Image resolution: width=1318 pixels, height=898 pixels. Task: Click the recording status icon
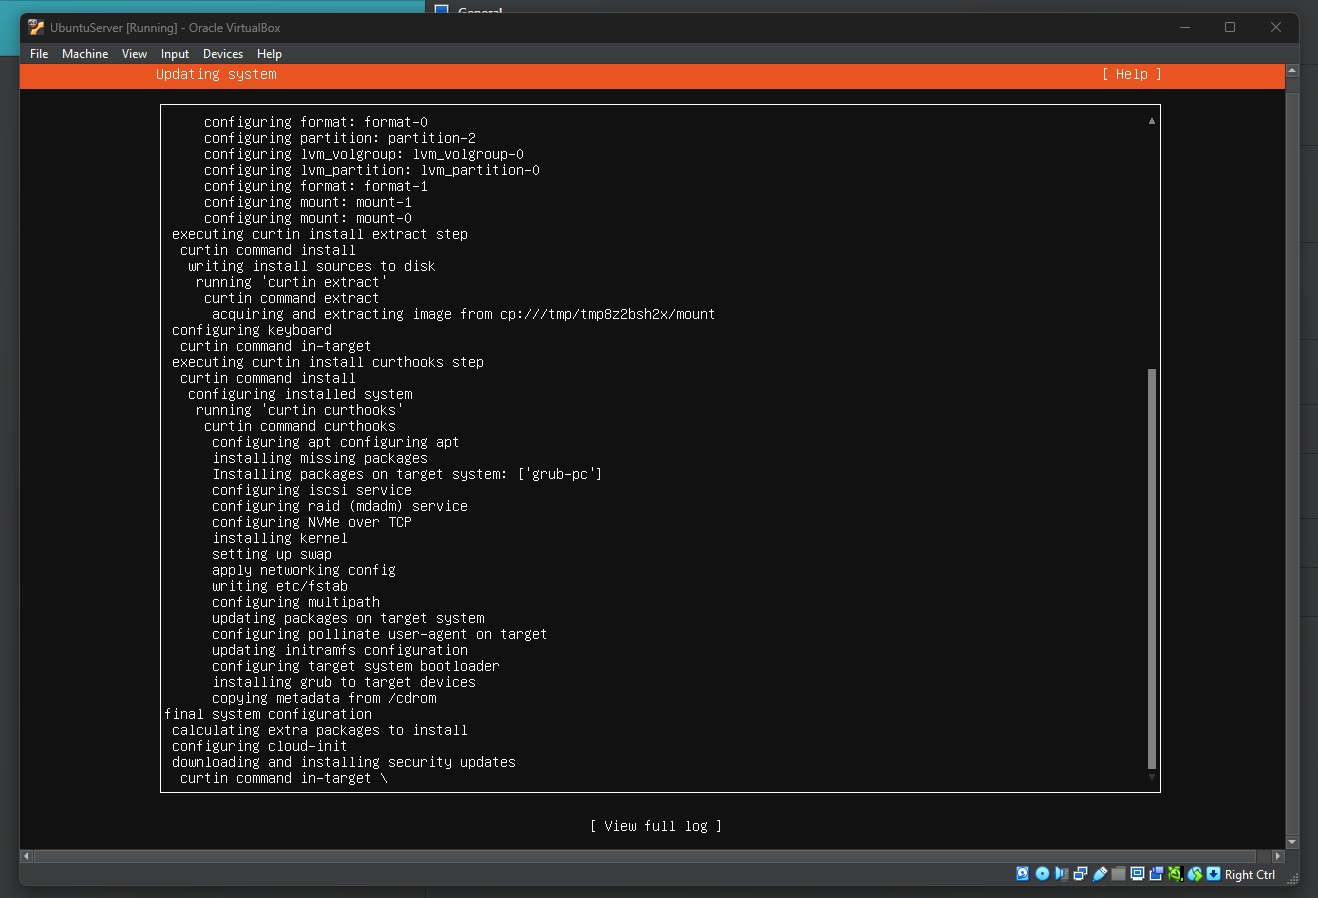1156,873
